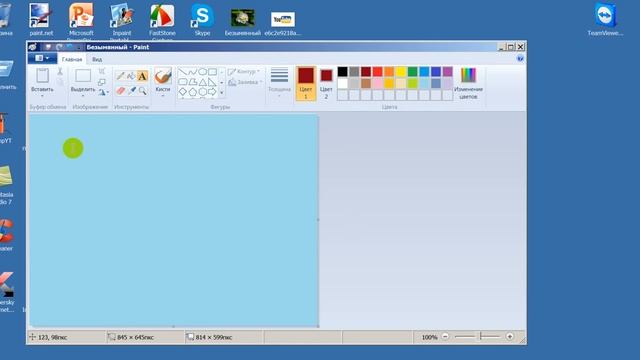This screenshot has height=360, width=640.
Task: Select the Text tool with letter A
Action: pyautogui.click(x=142, y=76)
